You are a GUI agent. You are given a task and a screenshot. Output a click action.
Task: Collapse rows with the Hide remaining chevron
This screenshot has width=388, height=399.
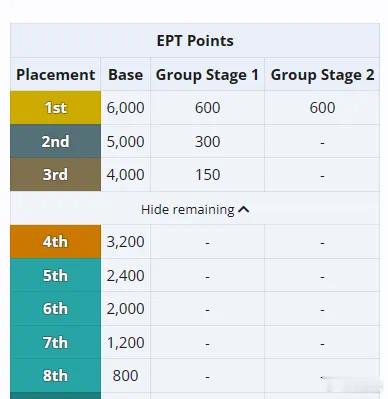[244, 210]
